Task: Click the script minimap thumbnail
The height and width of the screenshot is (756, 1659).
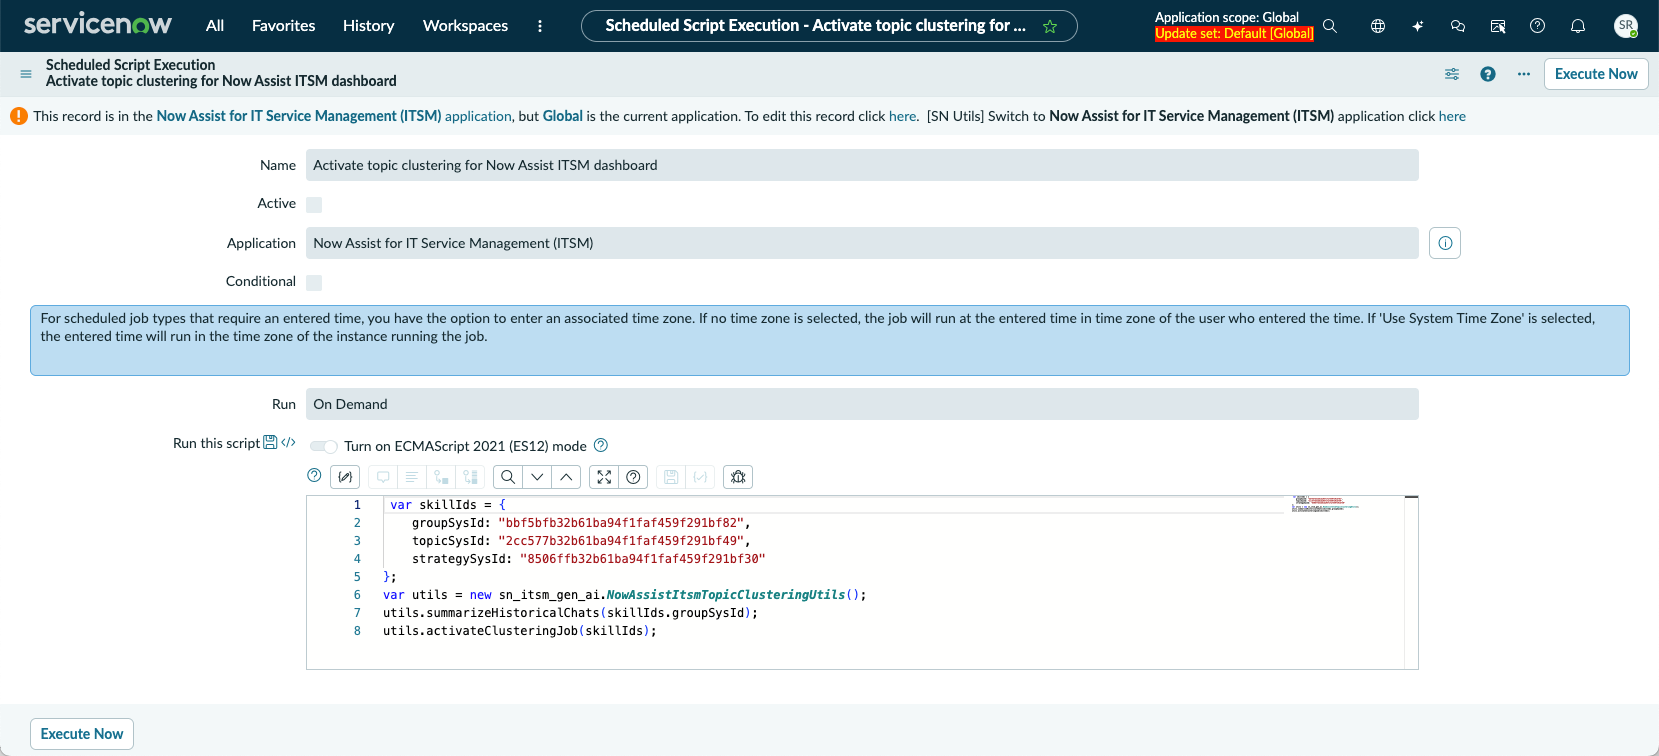Action: coord(1325,503)
